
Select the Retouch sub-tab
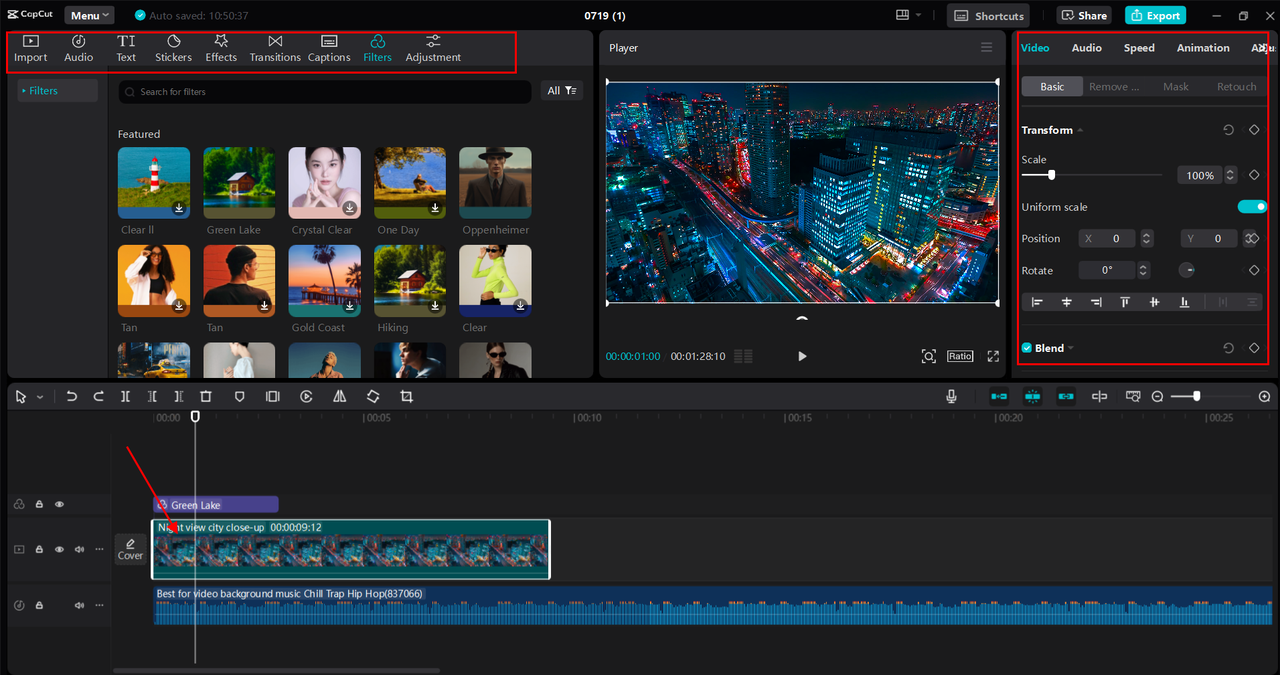click(x=1236, y=87)
